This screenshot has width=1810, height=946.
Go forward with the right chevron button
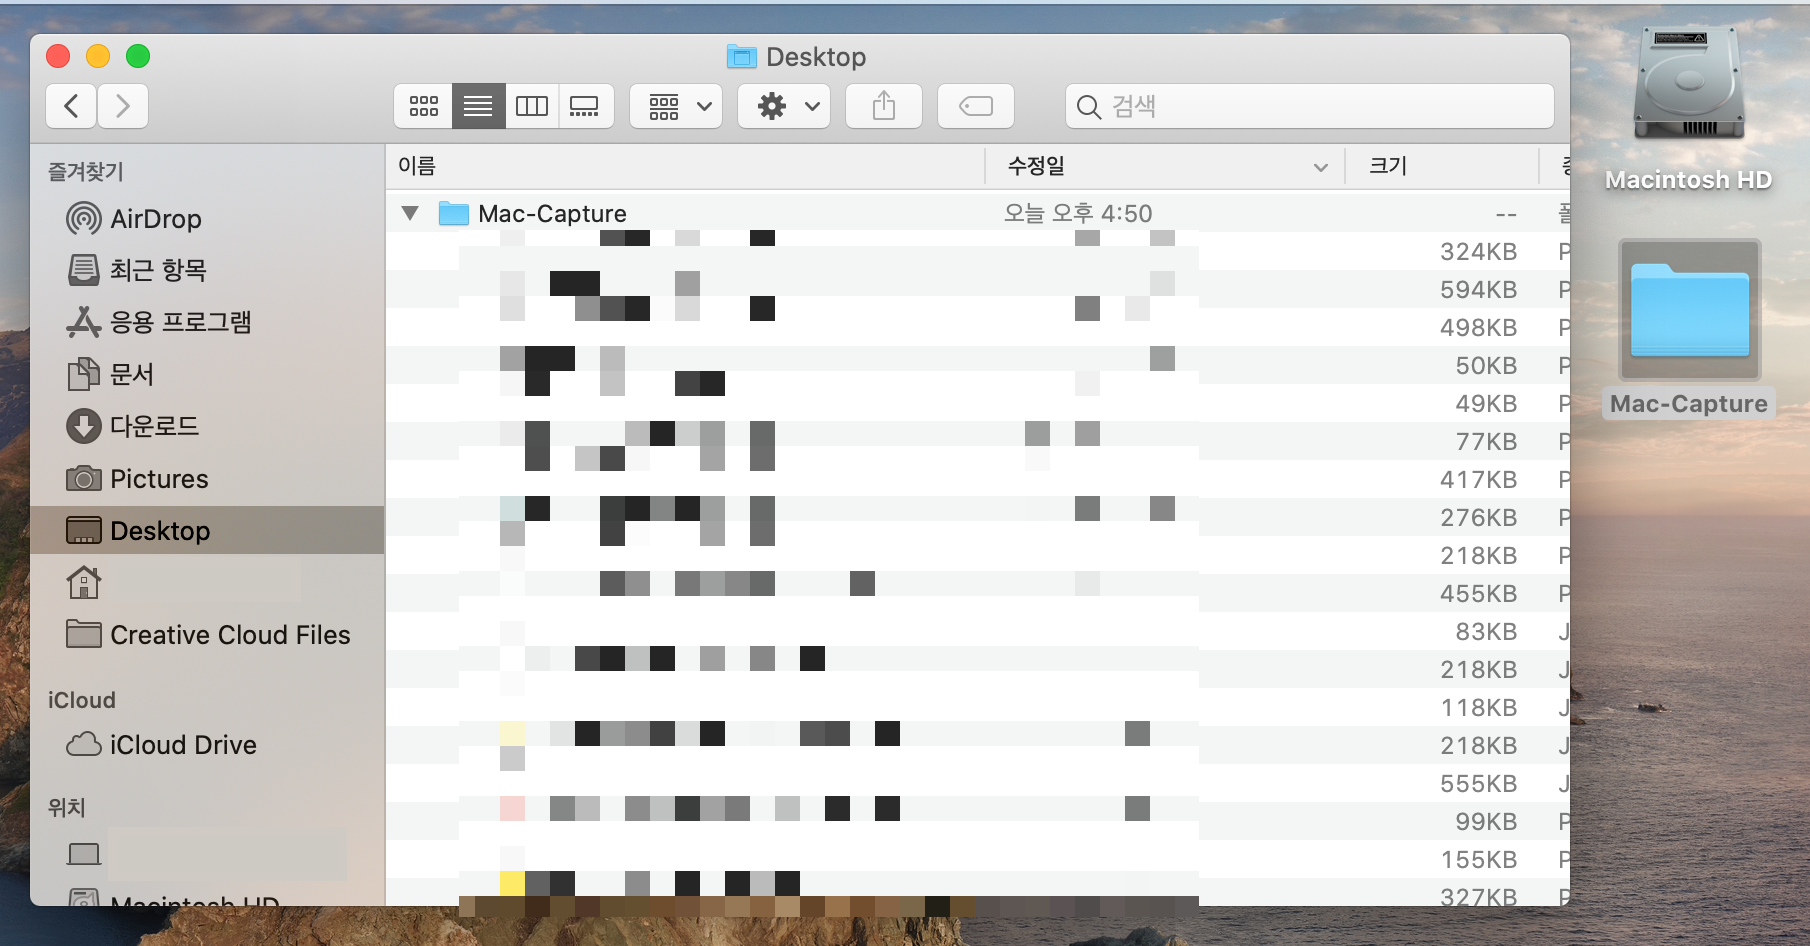click(123, 106)
